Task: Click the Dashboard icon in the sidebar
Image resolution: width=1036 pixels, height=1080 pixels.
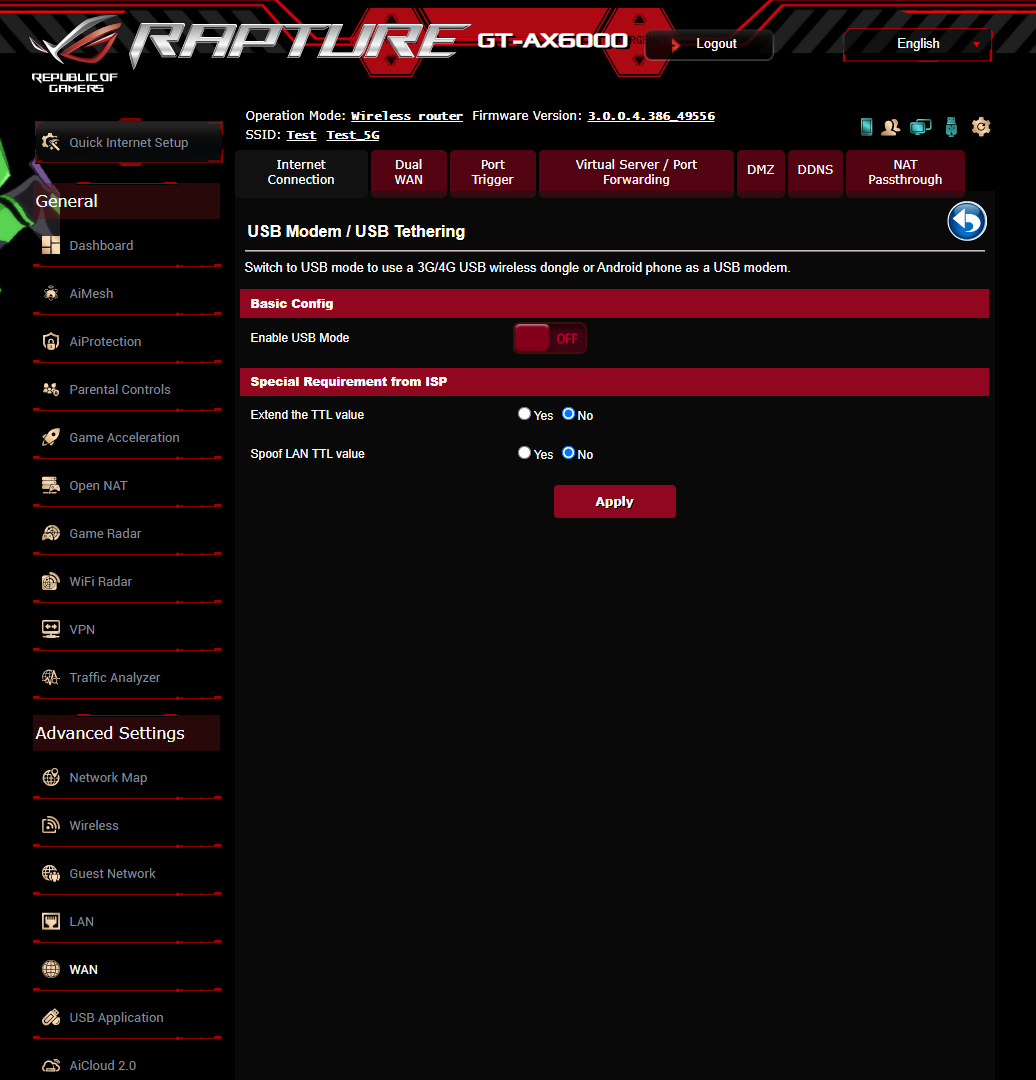Action: point(51,245)
